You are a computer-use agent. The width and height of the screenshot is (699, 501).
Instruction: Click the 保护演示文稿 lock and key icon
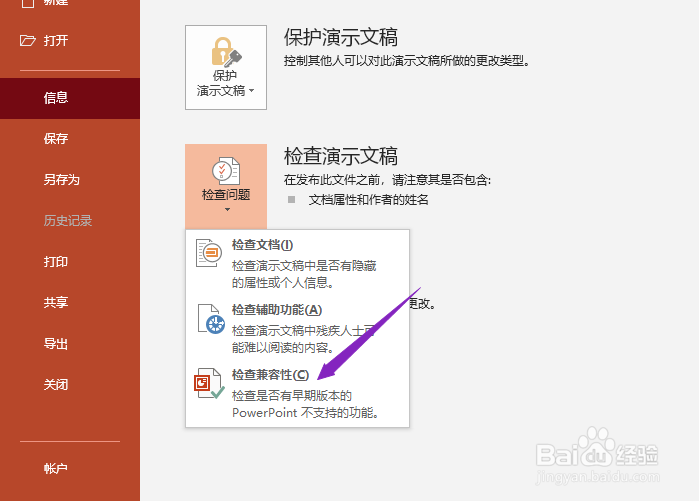pyautogui.click(x=226, y=52)
